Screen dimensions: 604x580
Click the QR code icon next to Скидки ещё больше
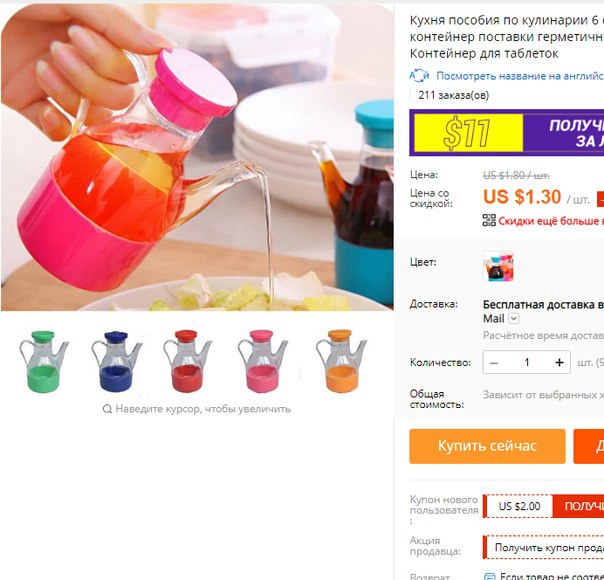(x=489, y=220)
